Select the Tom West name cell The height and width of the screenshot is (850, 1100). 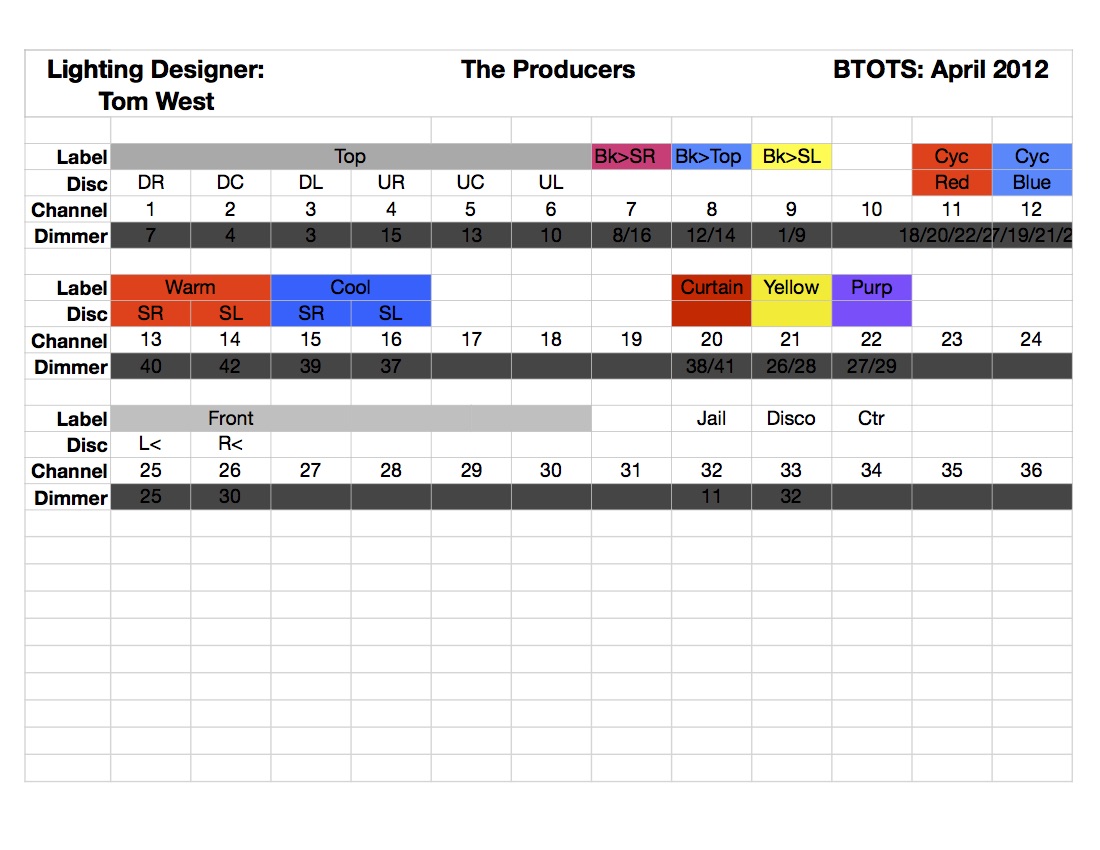point(156,101)
